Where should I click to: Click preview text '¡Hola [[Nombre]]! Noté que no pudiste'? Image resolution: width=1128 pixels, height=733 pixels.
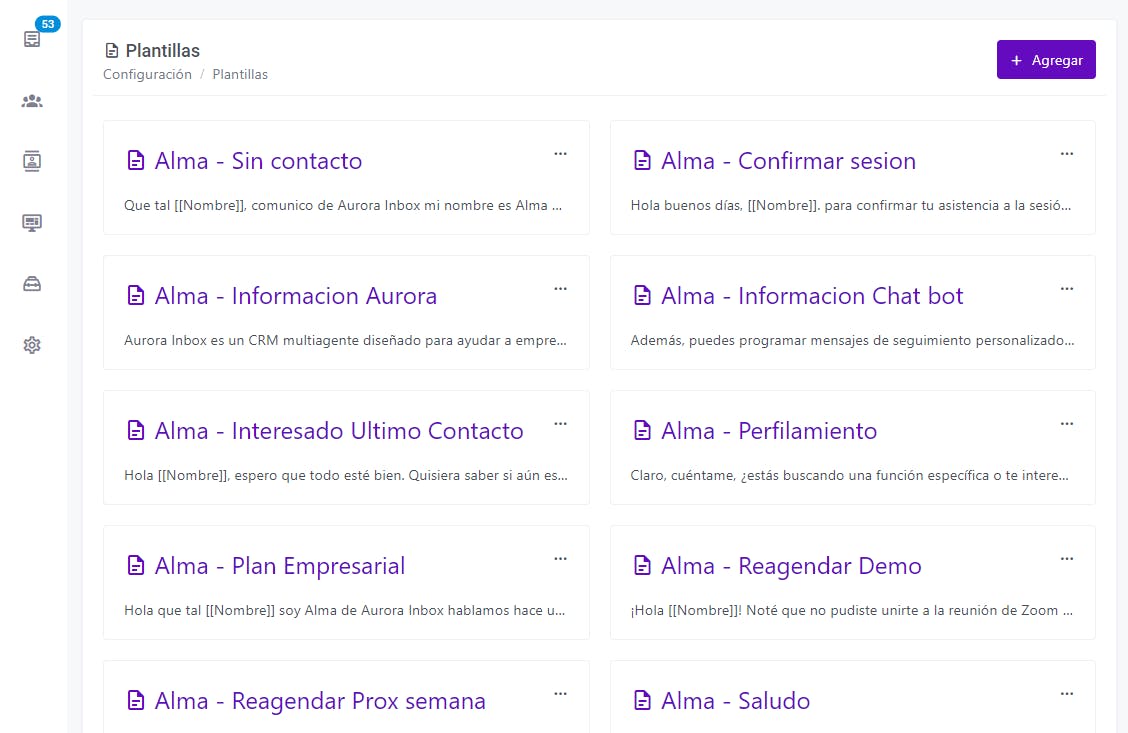852,610
